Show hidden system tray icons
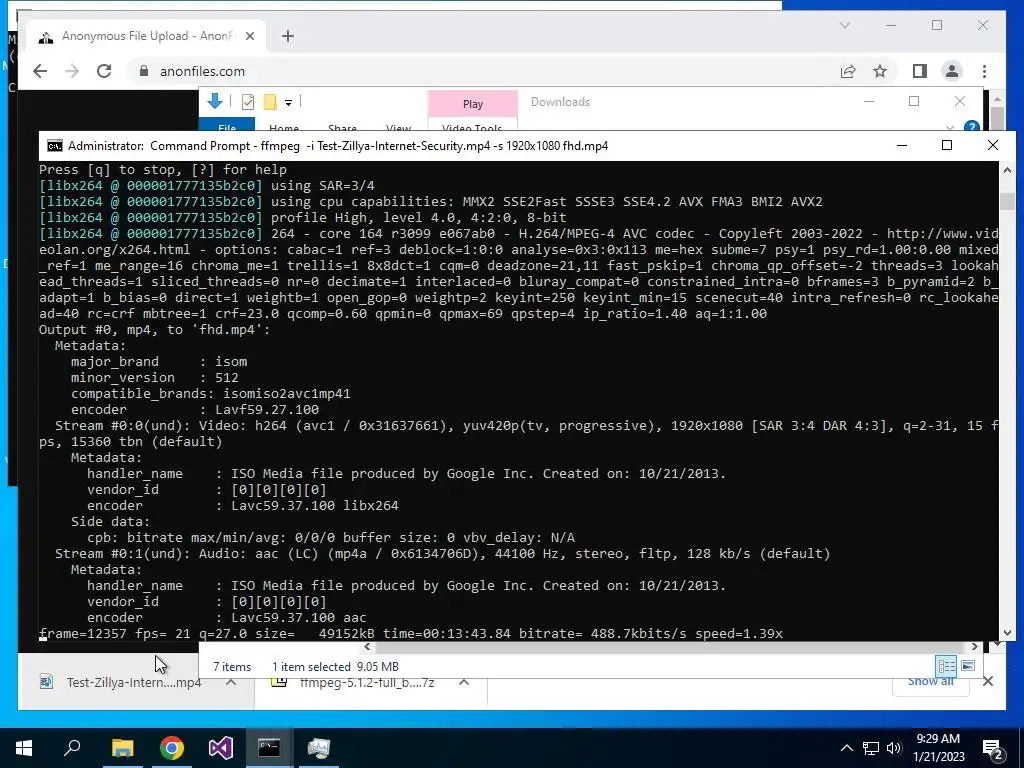The width and height of the screenshot is (1024, 768). (846, 748)
